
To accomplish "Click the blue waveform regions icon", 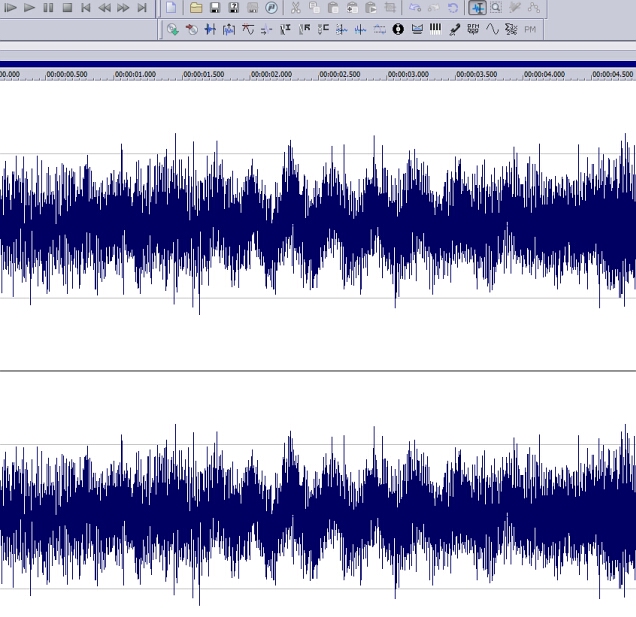I will tap(210, 29).
